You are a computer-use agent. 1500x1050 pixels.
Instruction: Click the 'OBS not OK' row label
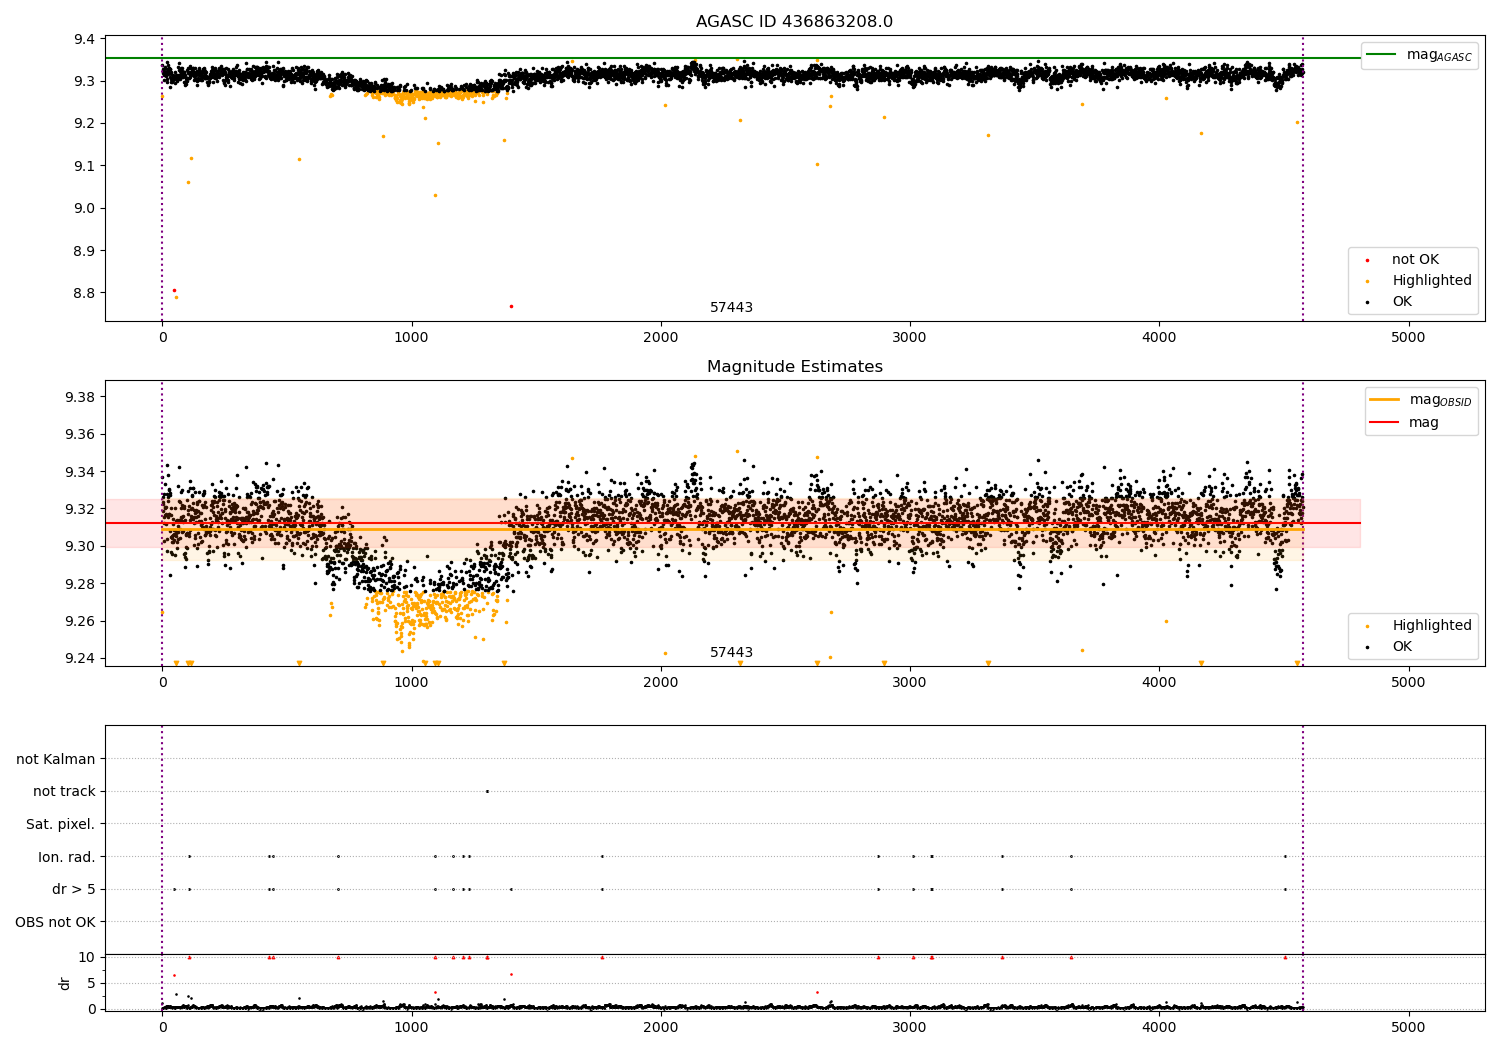(x=55, y=922)
